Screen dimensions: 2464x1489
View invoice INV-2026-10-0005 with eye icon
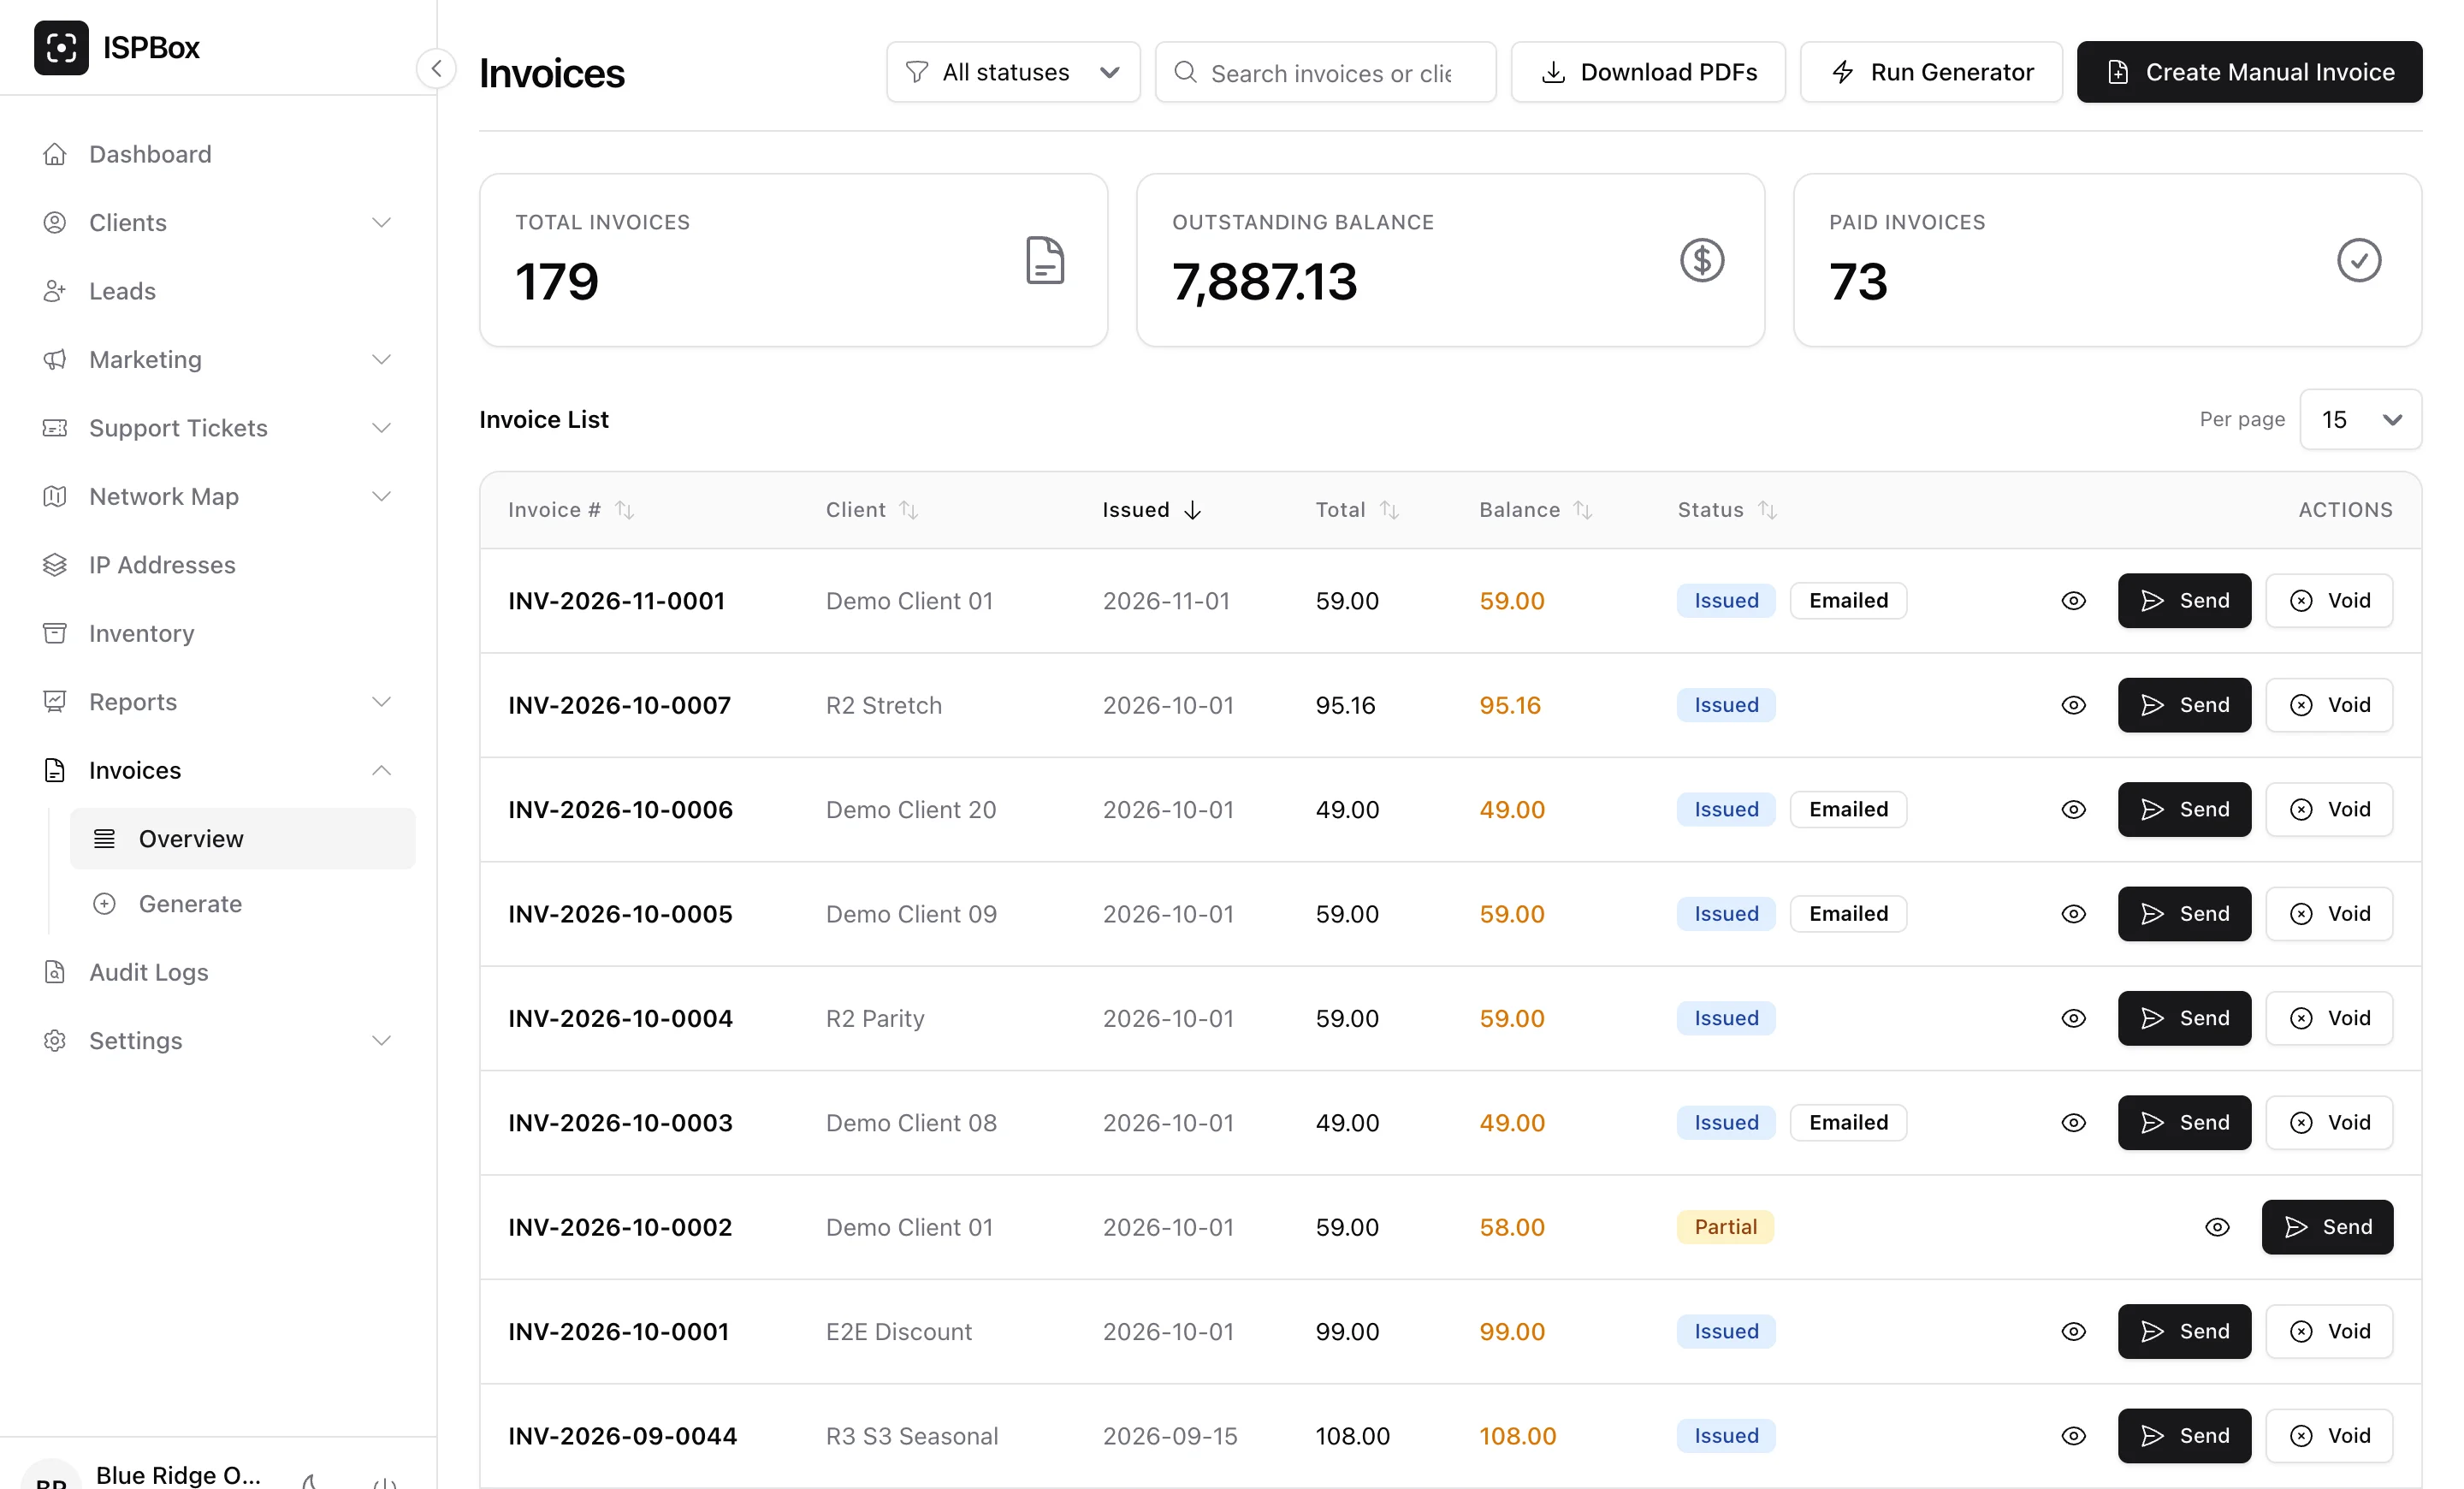[x=2073, y=914]
